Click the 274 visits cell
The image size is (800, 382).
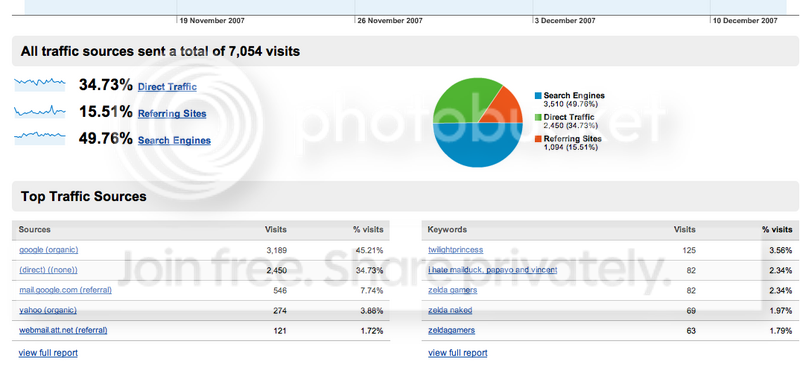point(280,311)
